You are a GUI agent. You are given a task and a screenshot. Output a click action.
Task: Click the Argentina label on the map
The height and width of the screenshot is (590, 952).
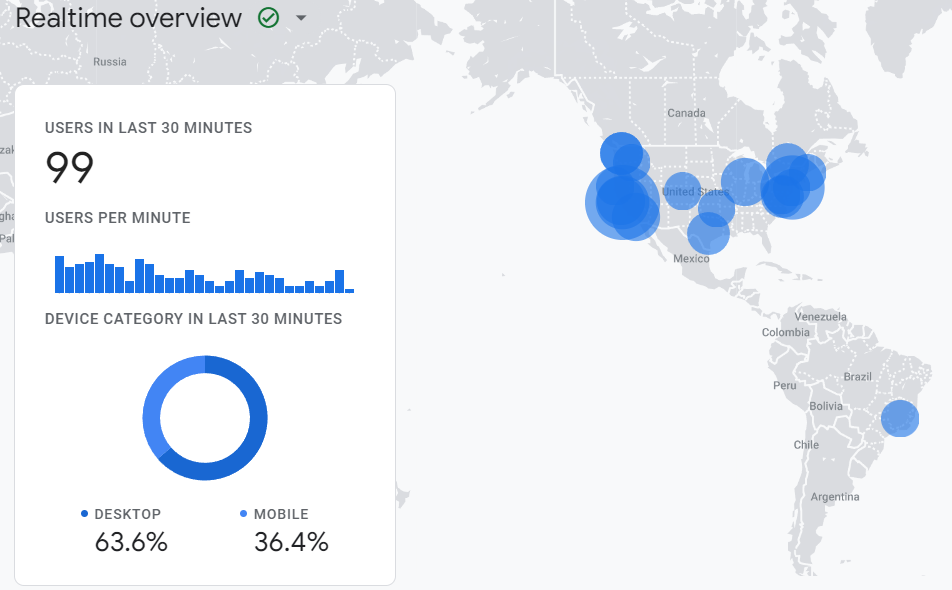pyautogui.click(x=834, y=497)
